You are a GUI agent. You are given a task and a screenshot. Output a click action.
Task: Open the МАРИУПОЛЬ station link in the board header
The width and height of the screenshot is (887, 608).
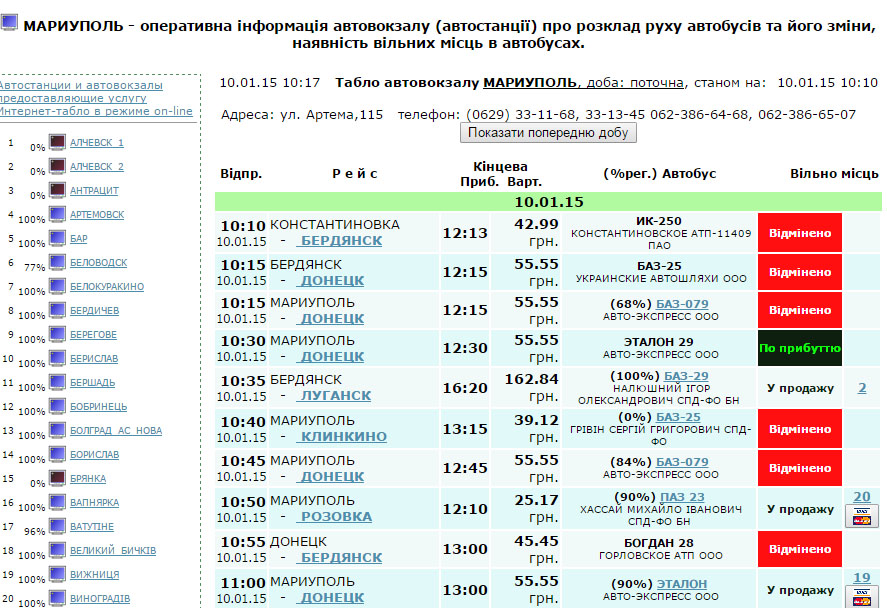529,83
